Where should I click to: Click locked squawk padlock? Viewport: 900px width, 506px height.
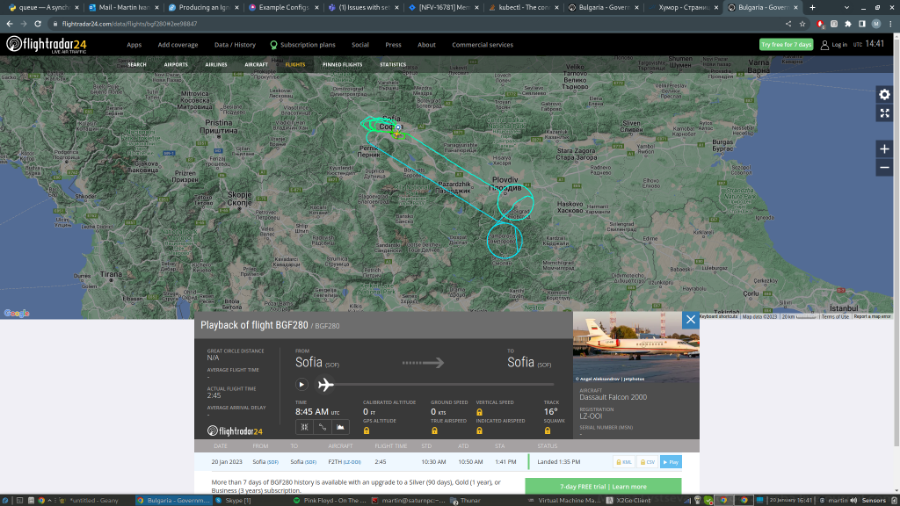(x=547, y=430)
